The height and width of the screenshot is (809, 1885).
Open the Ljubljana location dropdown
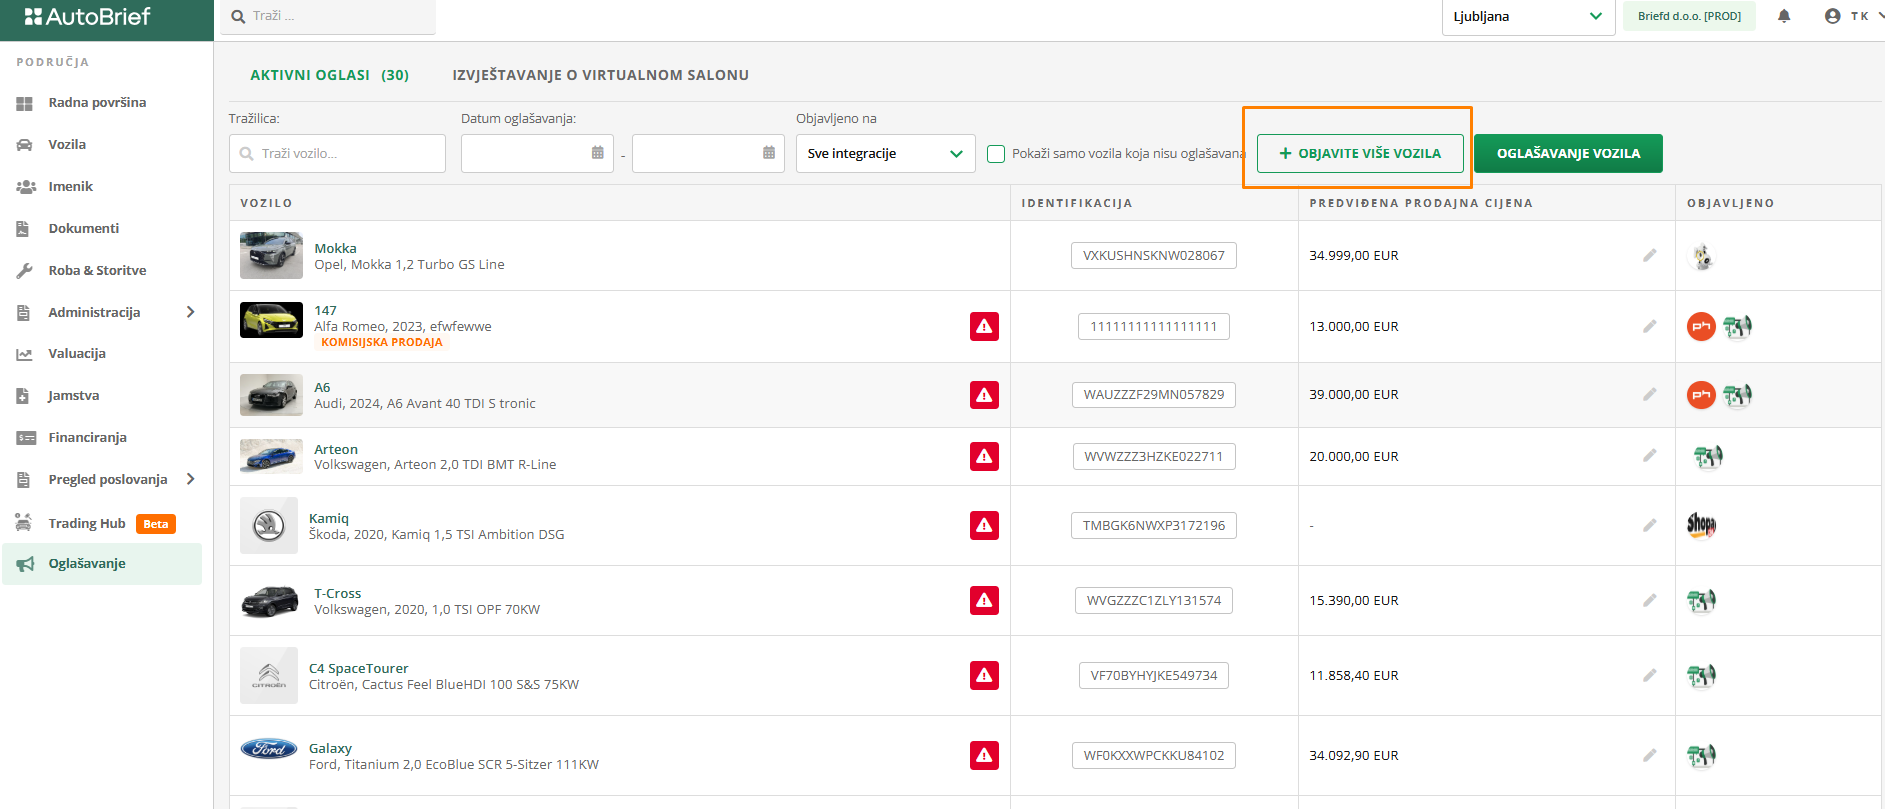click(x=1528, y=17)
